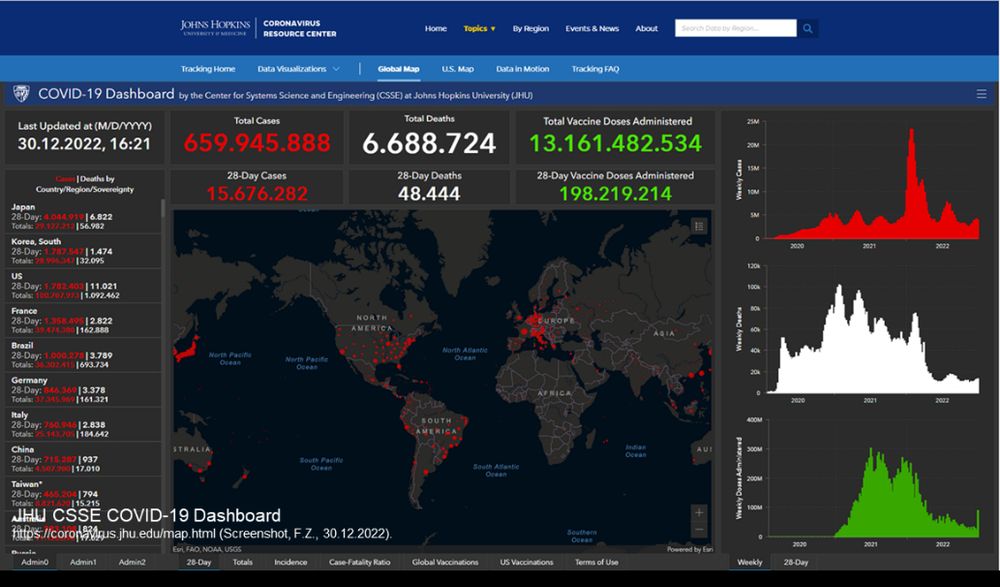Open the dashboard hamburger menu icon
This screenshot has height=587, width=1000.
click(981, 94)
